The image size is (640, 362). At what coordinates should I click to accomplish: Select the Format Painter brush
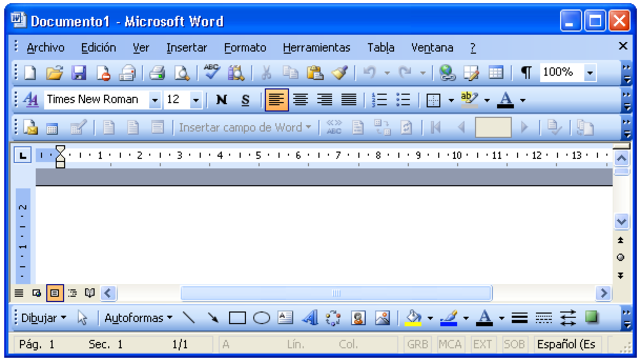(339, 73)
